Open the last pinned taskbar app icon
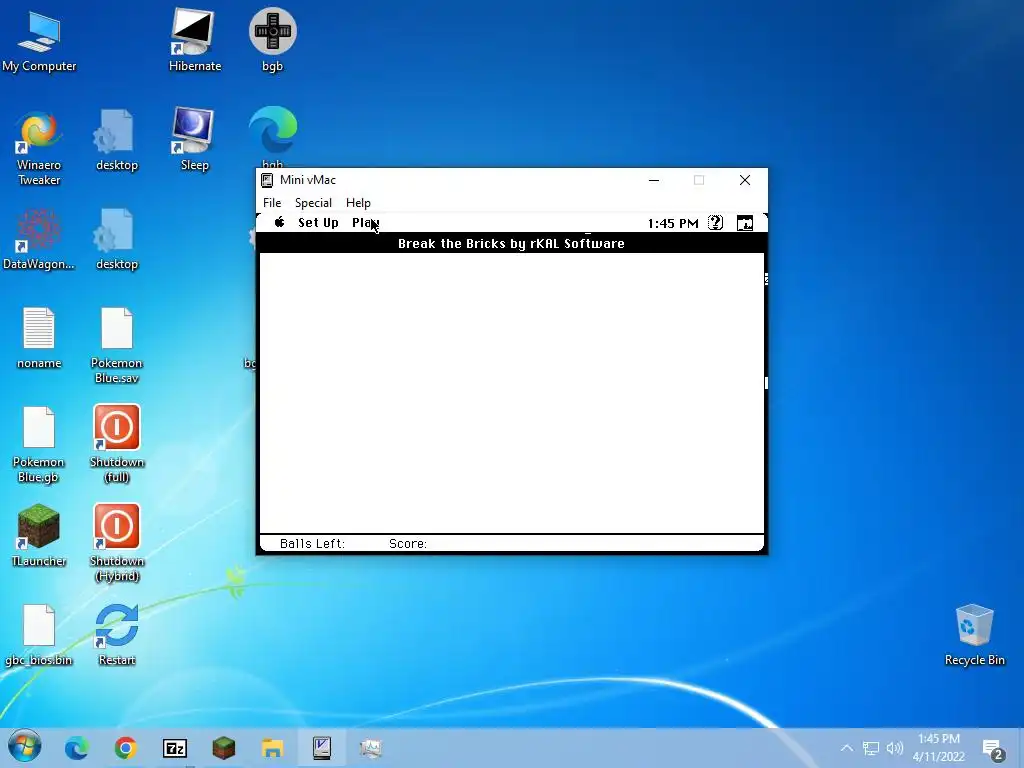 [370, 748]
